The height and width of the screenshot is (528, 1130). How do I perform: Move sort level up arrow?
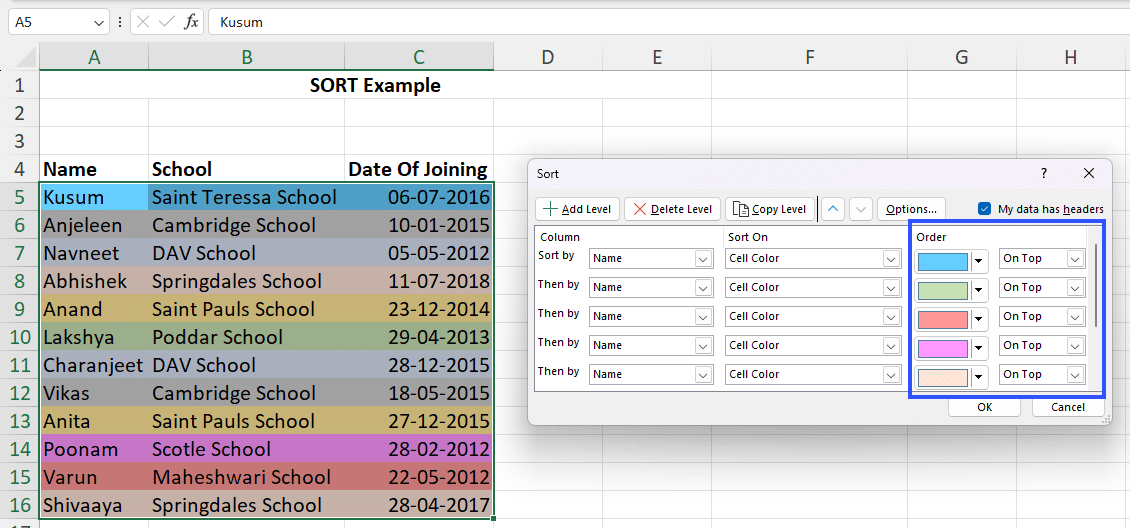832,209
